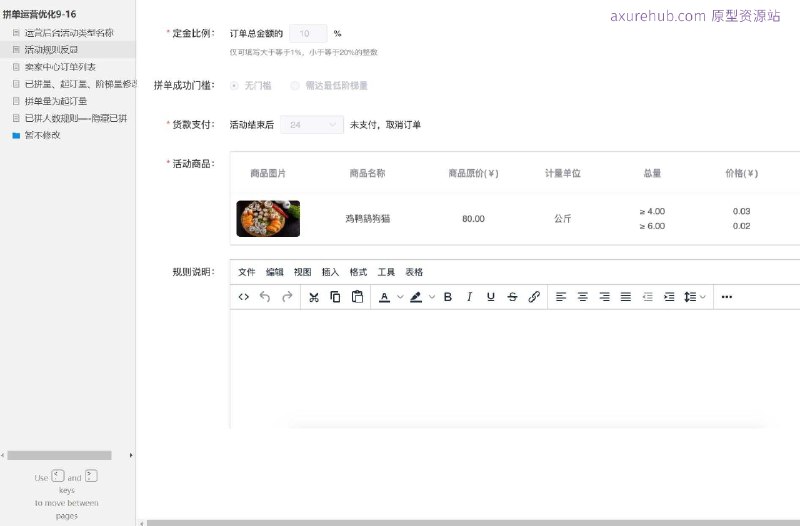Open the 插入 menu
Image resolution: width=800 pixels, height=526 pixels.
point(330,272)
